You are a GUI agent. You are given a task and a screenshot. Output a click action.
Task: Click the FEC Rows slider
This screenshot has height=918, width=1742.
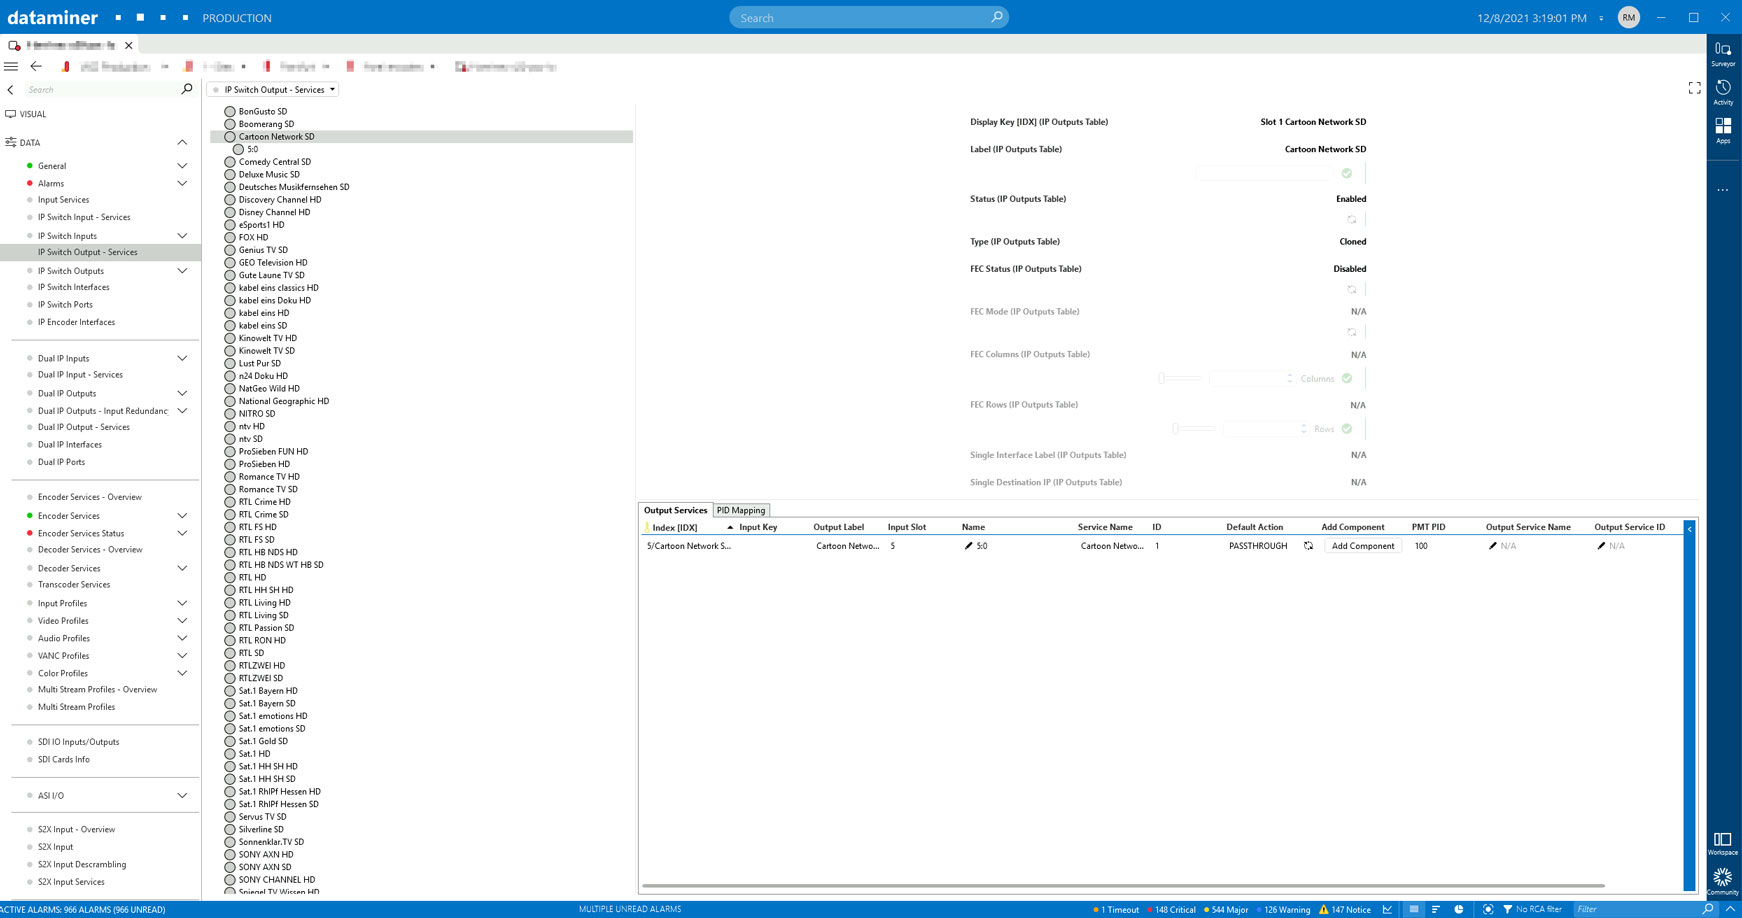click(1194, 429)
